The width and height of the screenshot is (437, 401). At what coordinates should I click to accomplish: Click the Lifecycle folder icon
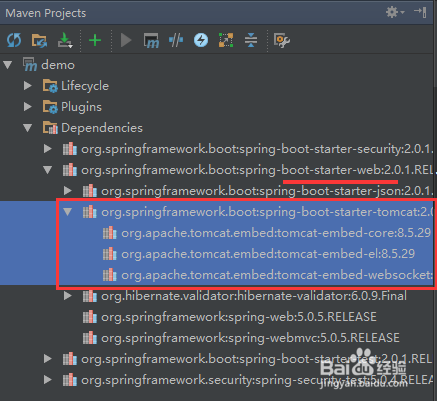pyautogui.click(x=50, y=86)
